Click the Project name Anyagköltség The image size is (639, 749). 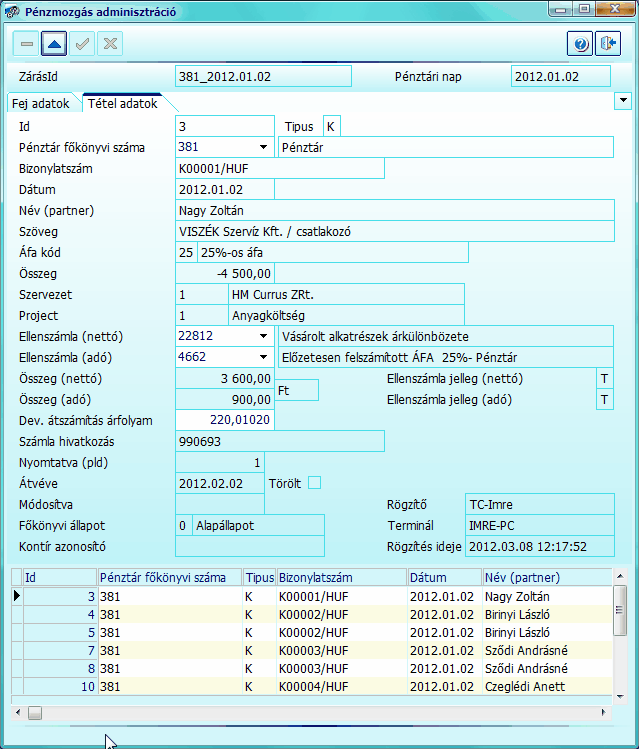[x=346, y=316]
